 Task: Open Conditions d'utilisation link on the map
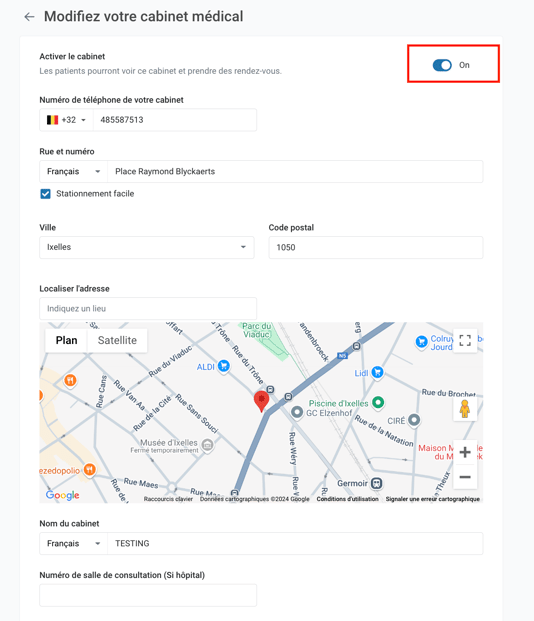[347, 499]
